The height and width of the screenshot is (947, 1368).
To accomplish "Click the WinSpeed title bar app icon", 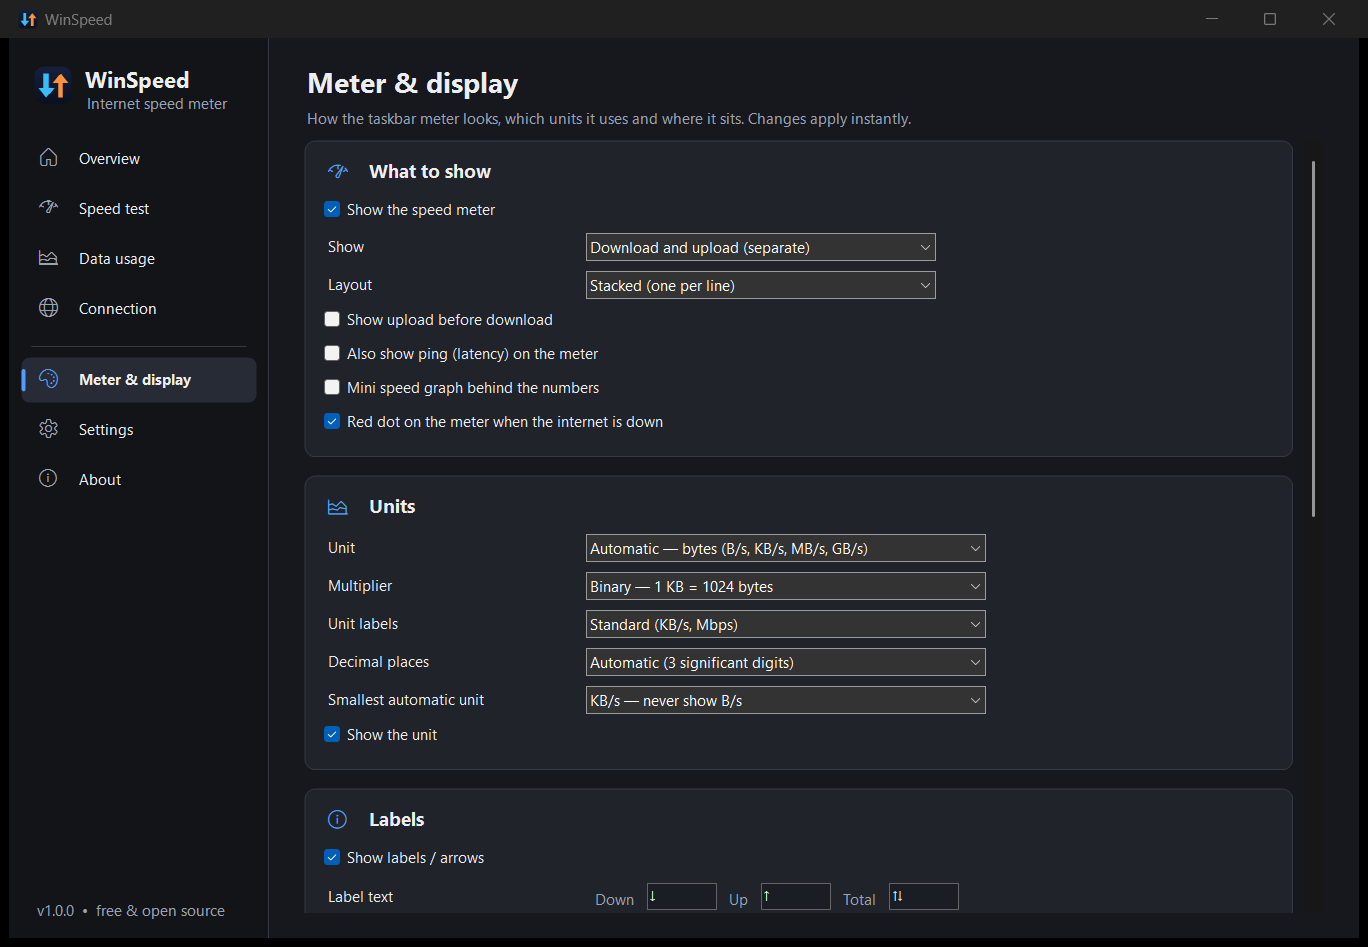I will tap(28, 19).
